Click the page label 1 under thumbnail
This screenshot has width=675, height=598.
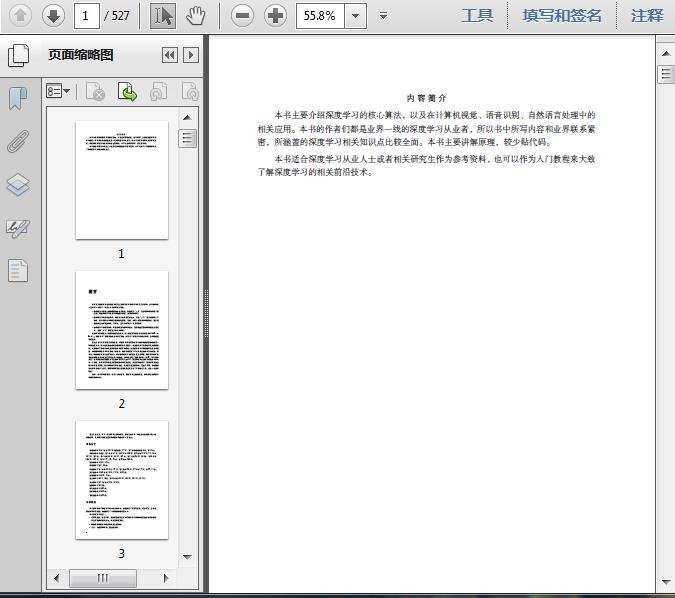(121, 254)
